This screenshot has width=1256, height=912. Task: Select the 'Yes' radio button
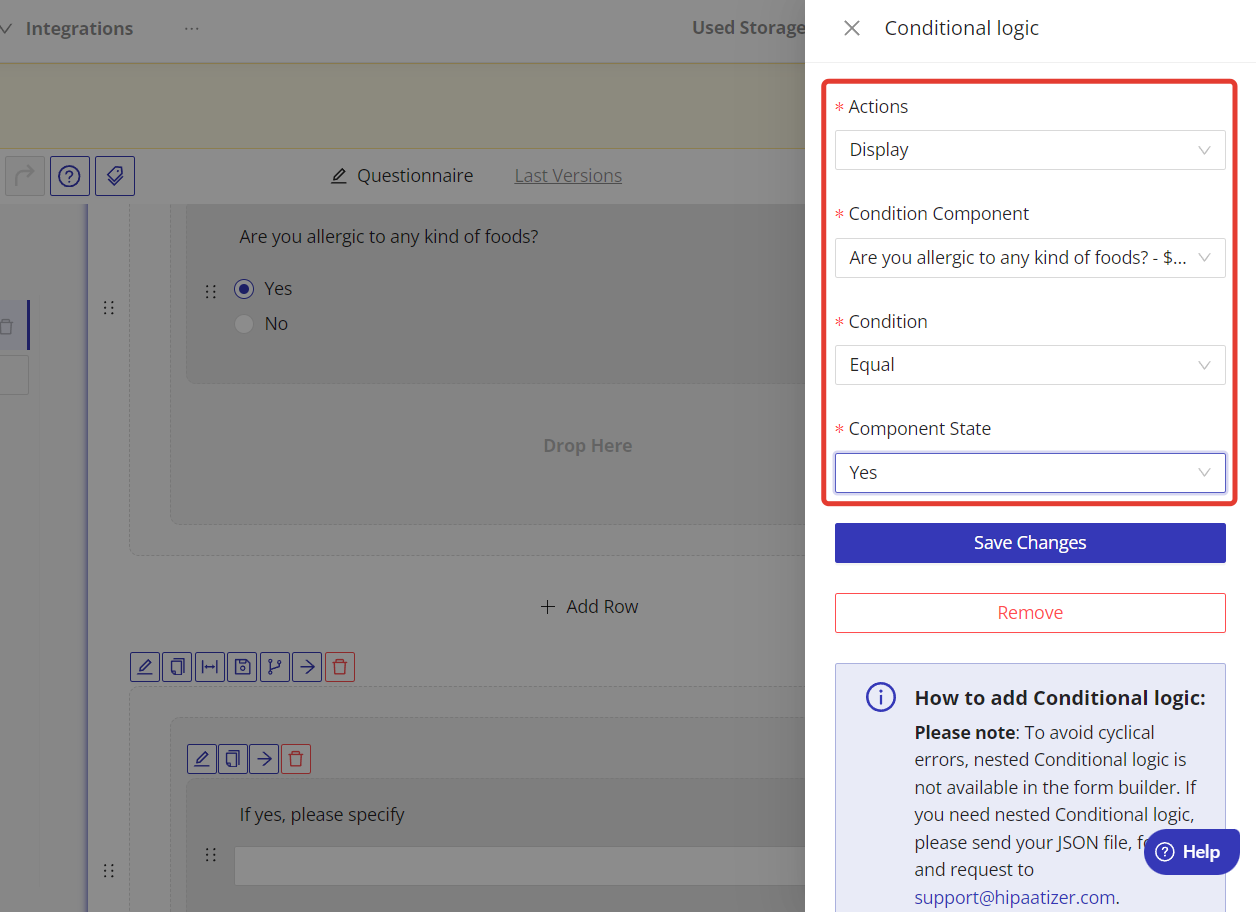coord(244,289)
